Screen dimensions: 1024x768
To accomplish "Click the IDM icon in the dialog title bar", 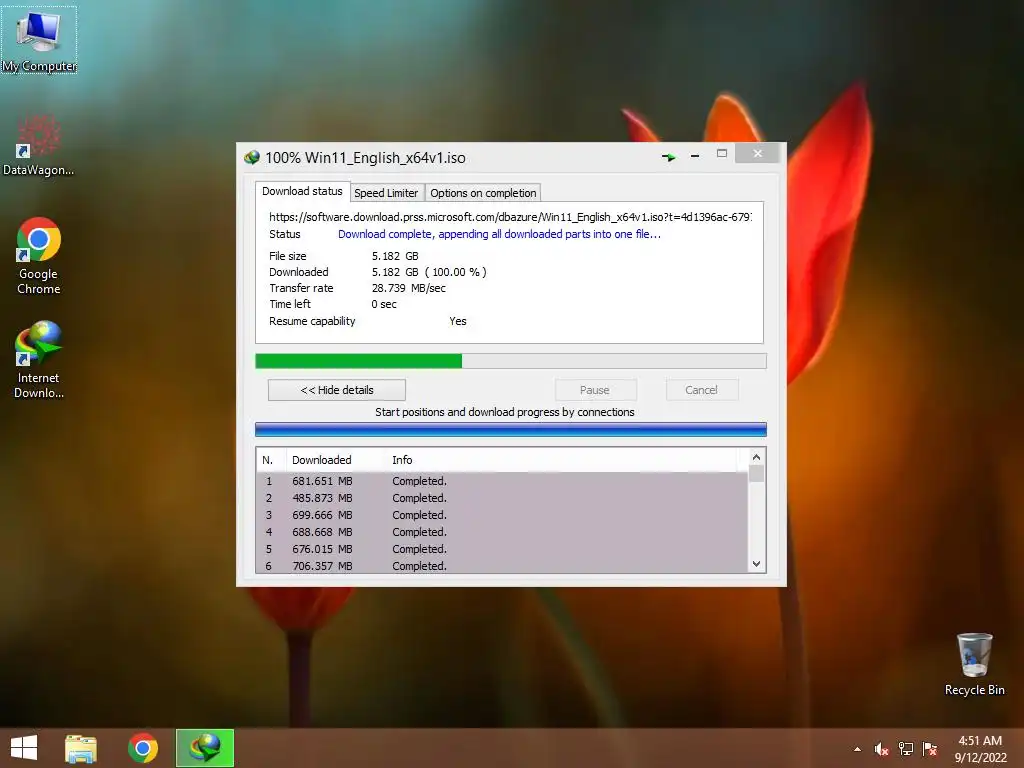I will [252, 157].
